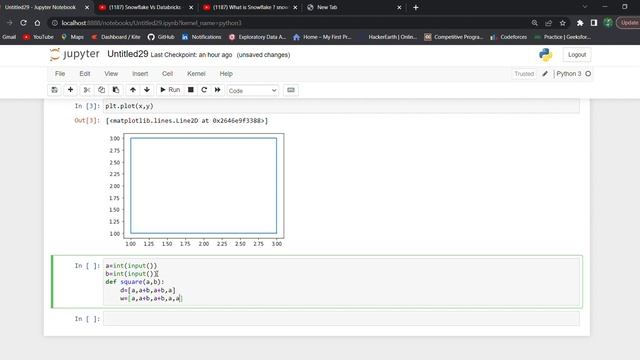Open the Edit menu

[84, 74]
